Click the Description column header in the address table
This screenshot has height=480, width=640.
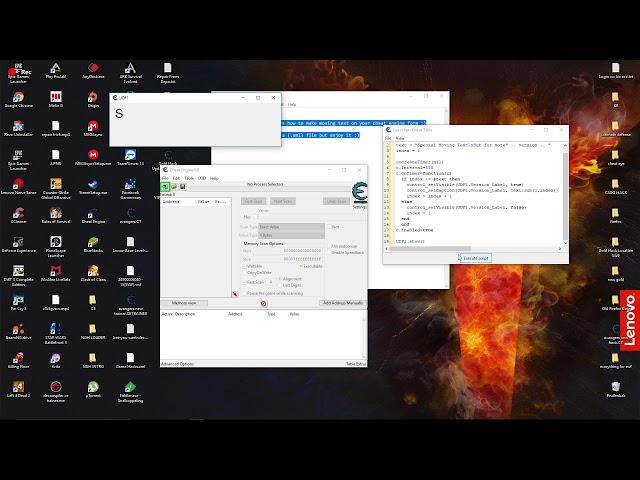(184, 314)
